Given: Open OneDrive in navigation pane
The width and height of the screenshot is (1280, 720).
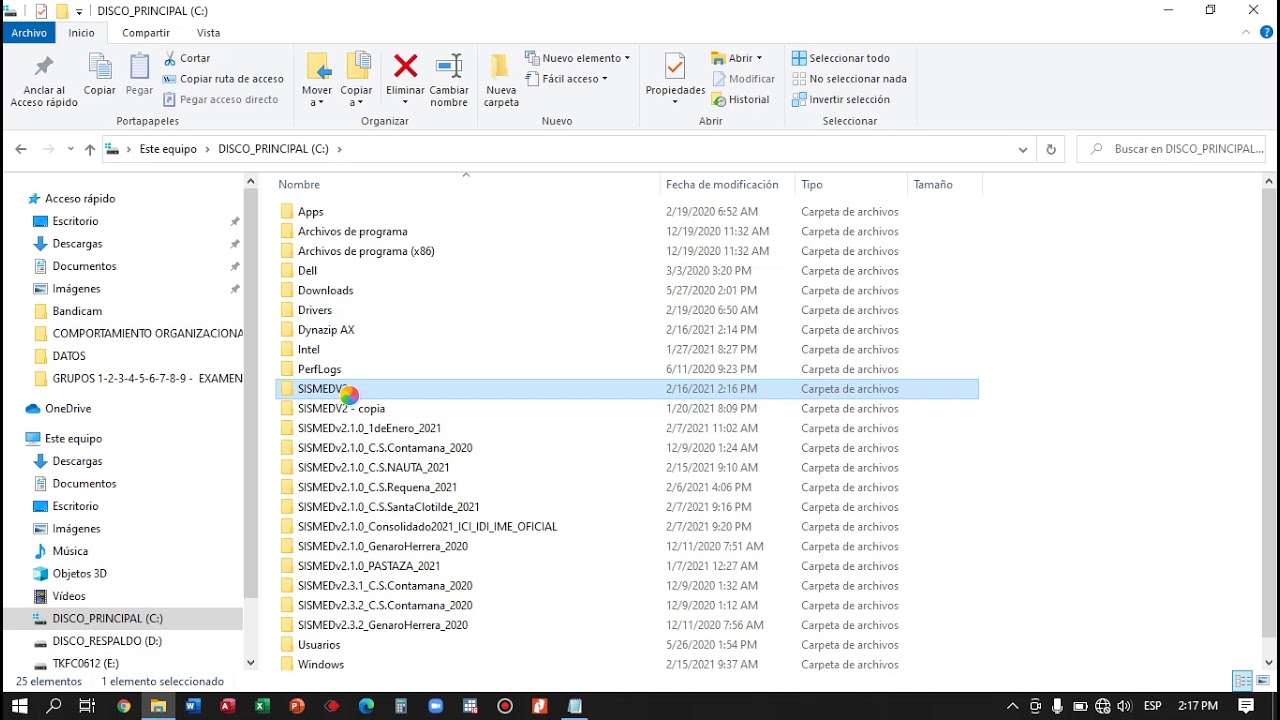Looking at the screenshot, I should pyautogui.click(x=68, y=409).
